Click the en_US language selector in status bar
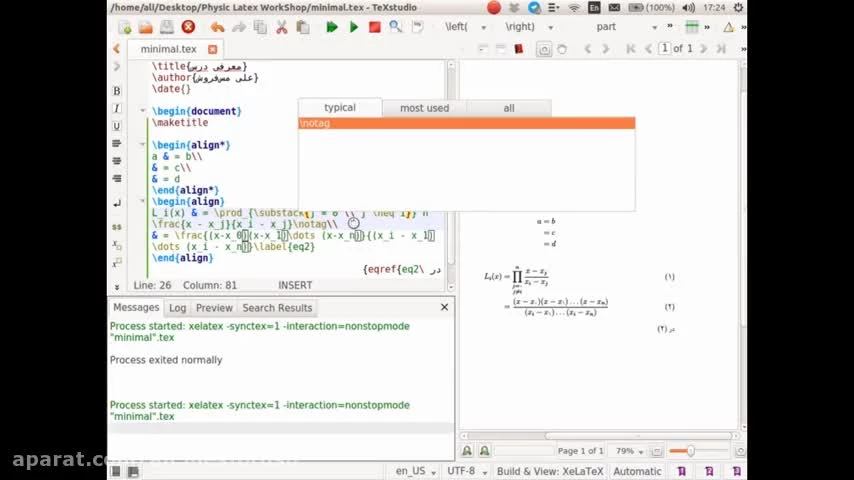Image resolution: width=854 pixels, height=480 pixels. tap(415, 471)
